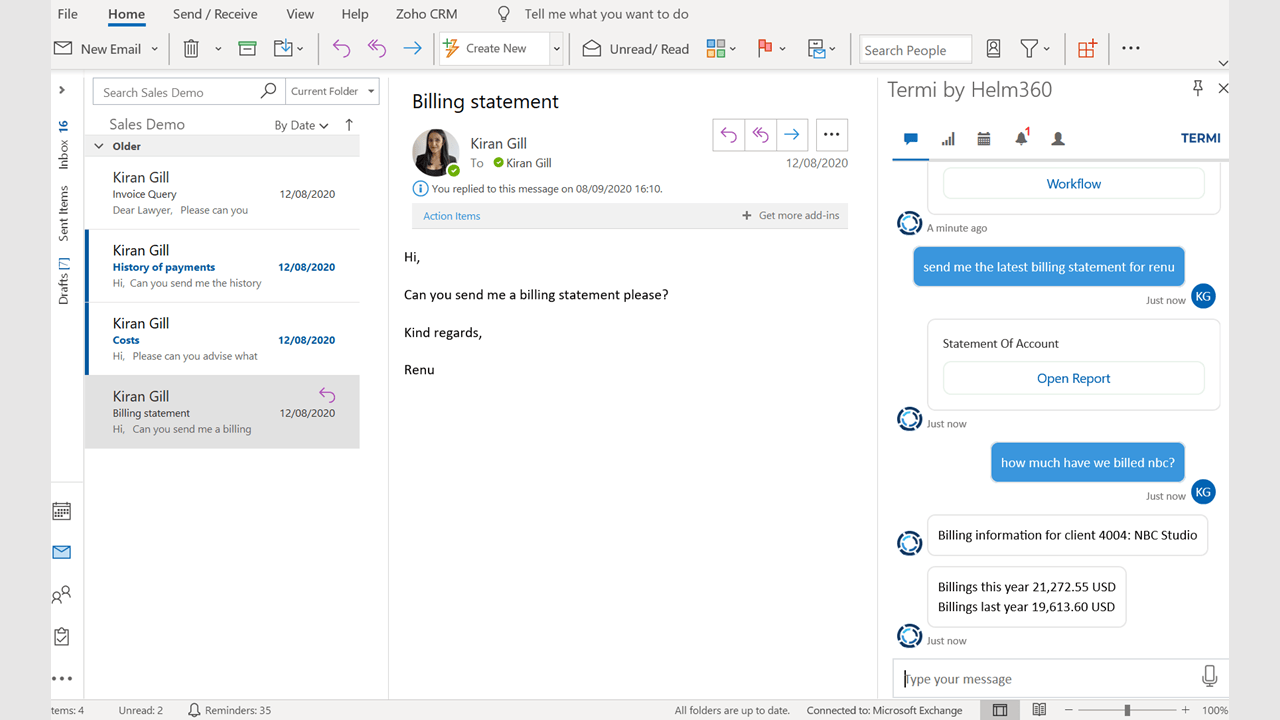Expand the folder pane chevron

62,90
